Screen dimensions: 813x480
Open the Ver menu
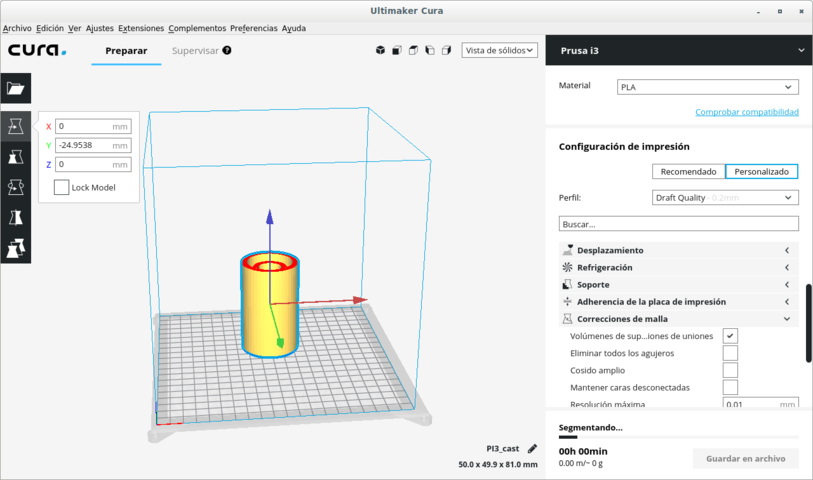[x=75, y=28]
